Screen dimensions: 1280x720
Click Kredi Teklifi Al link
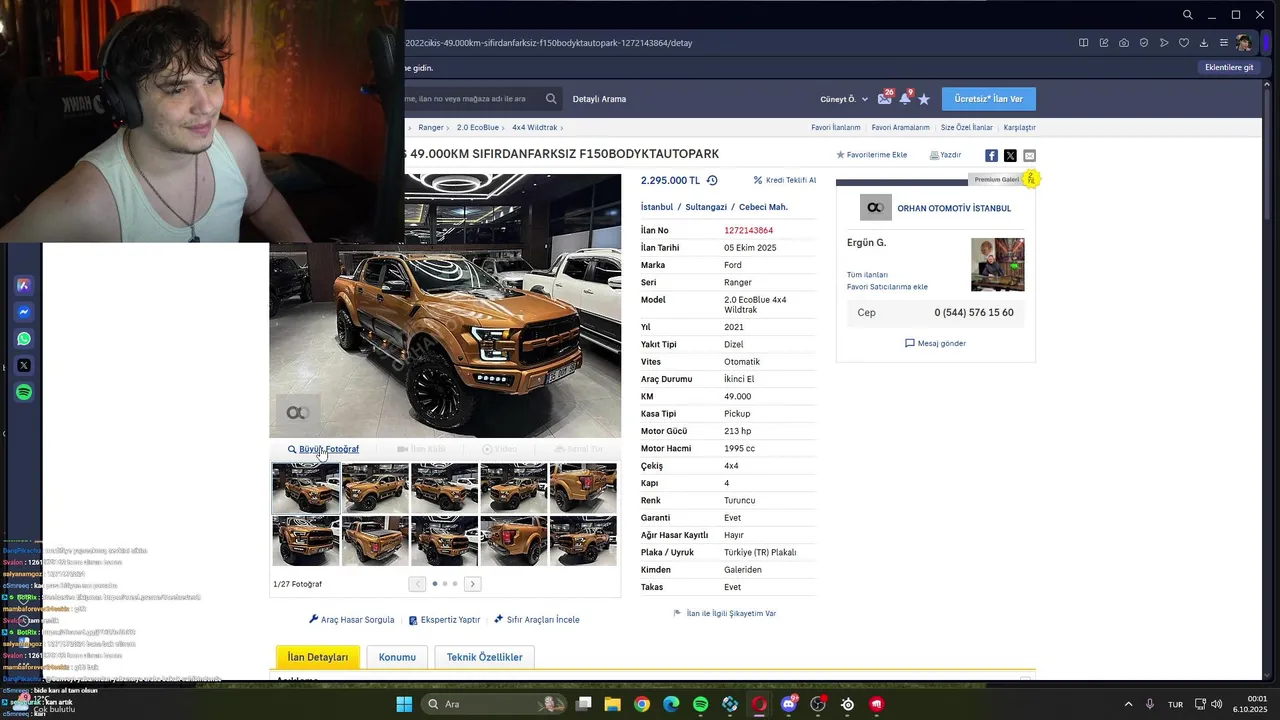(785, 181)
